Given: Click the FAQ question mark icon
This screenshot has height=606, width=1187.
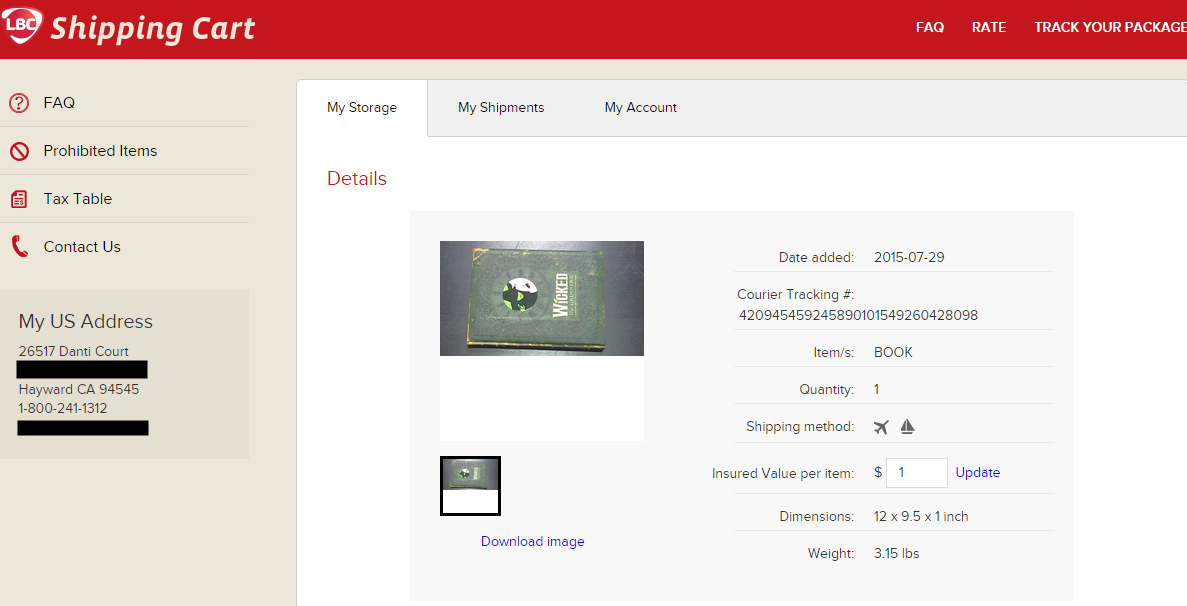Looking at the screenshot, I should click(x=19, y=102).
